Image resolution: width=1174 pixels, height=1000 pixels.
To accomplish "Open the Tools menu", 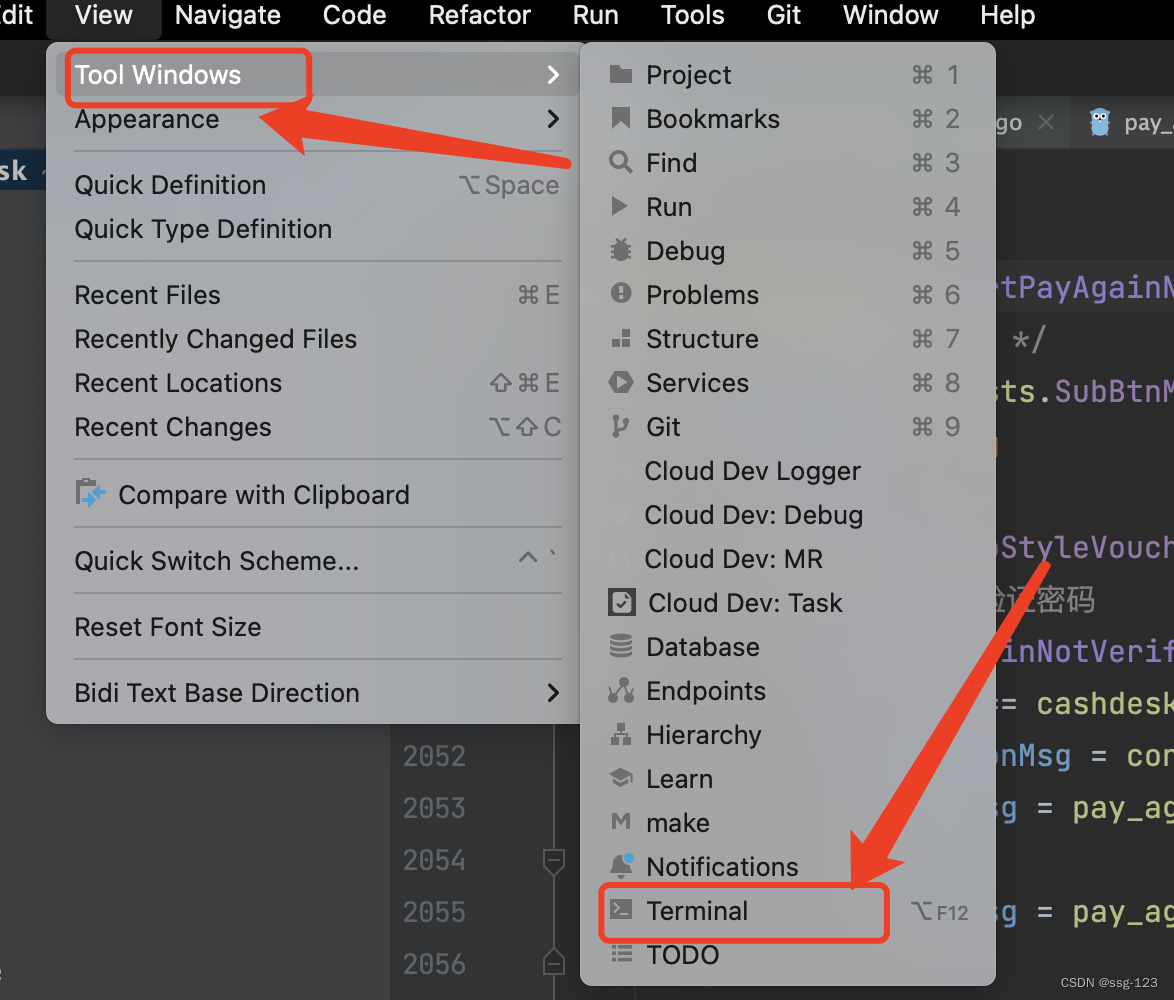I will [693, 16].
